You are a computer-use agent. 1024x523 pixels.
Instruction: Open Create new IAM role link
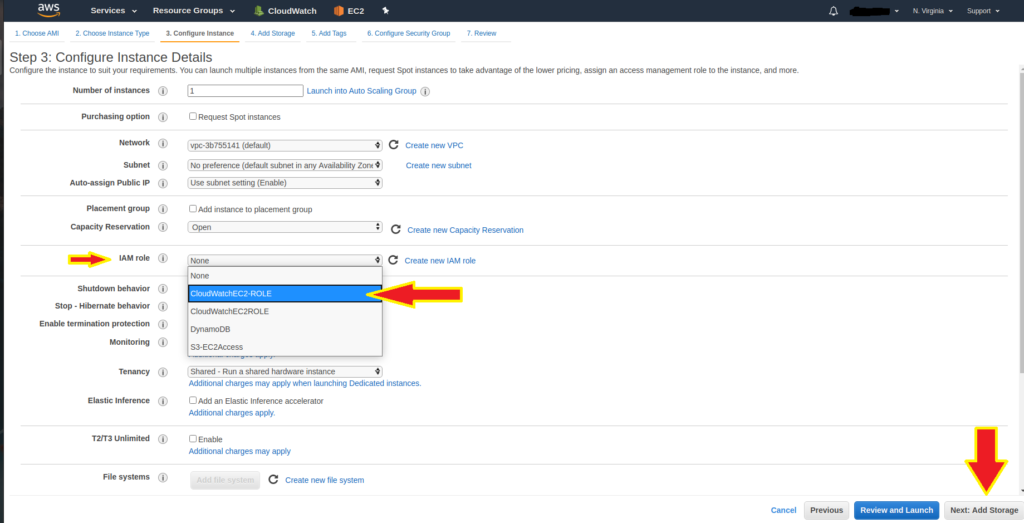point(440,260)
